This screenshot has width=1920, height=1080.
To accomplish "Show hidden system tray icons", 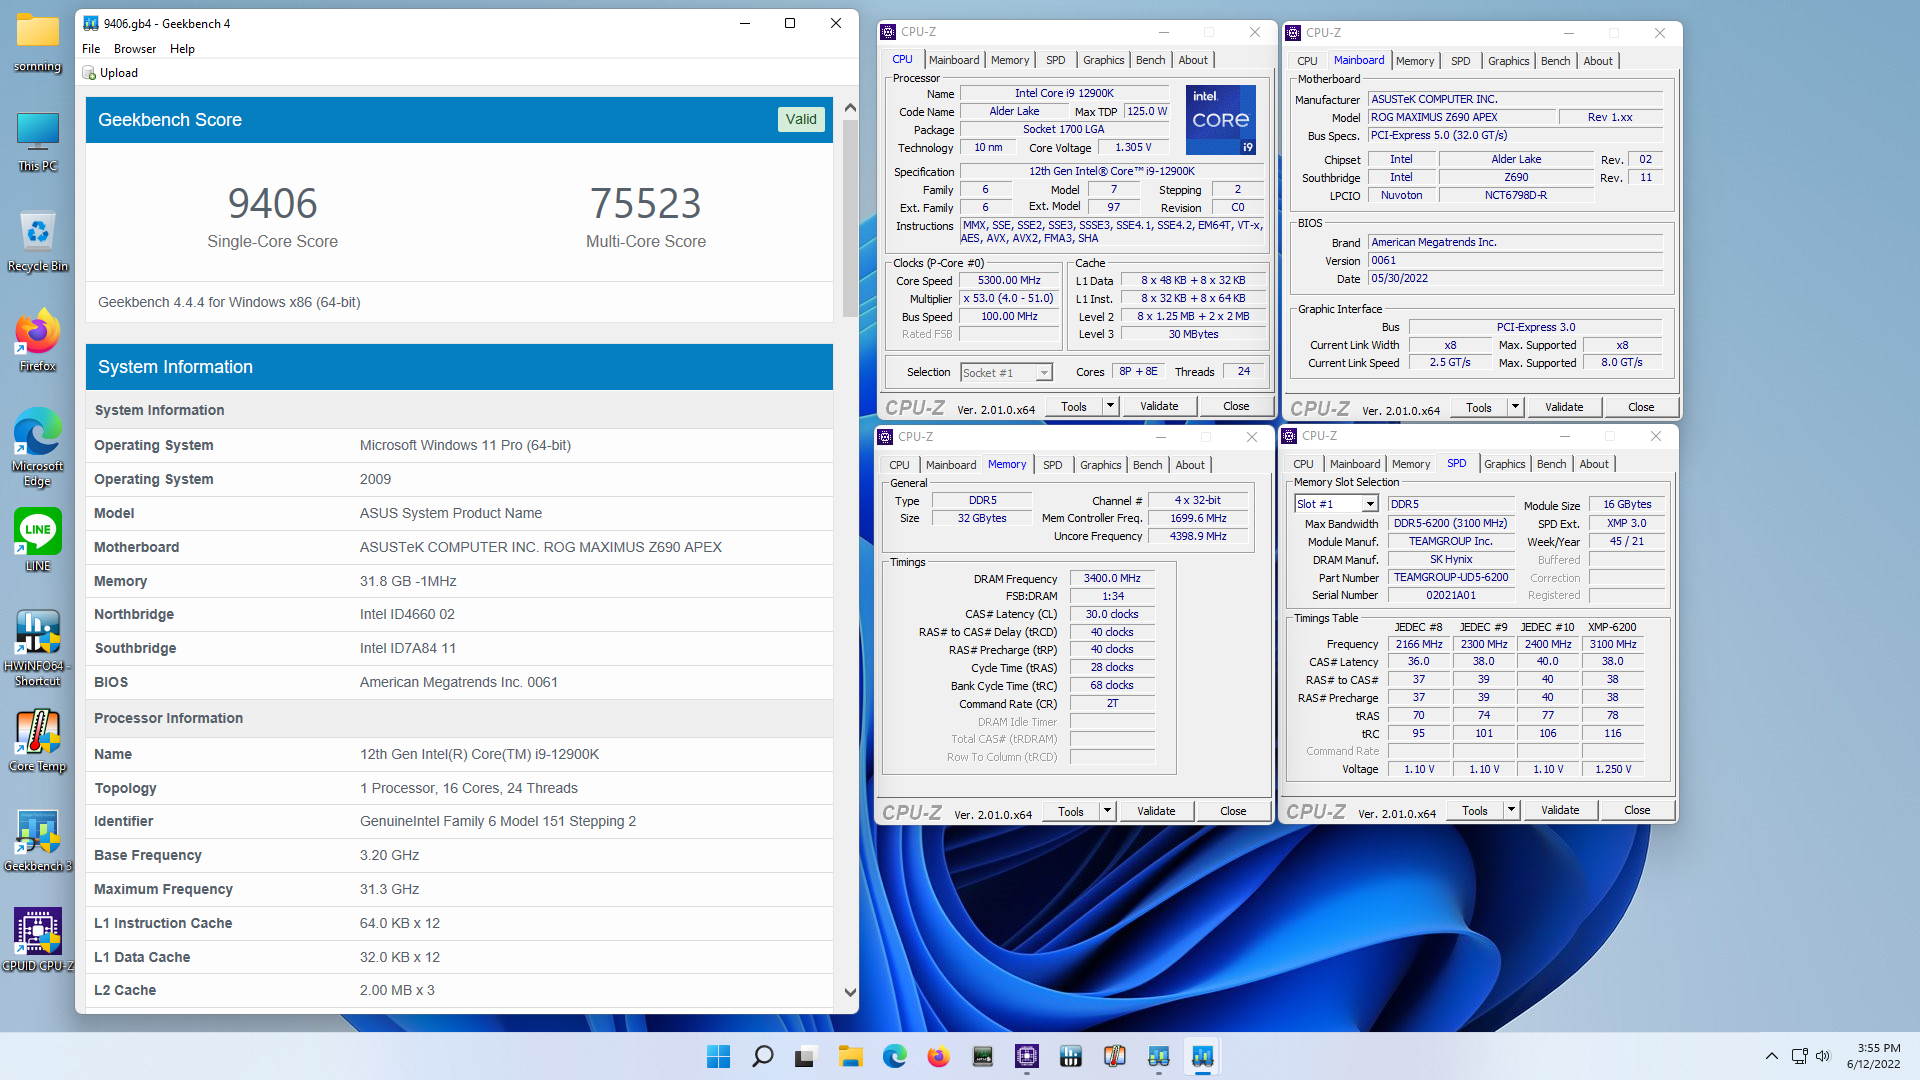I will pyautogui.click(x=1771, y=1056).
